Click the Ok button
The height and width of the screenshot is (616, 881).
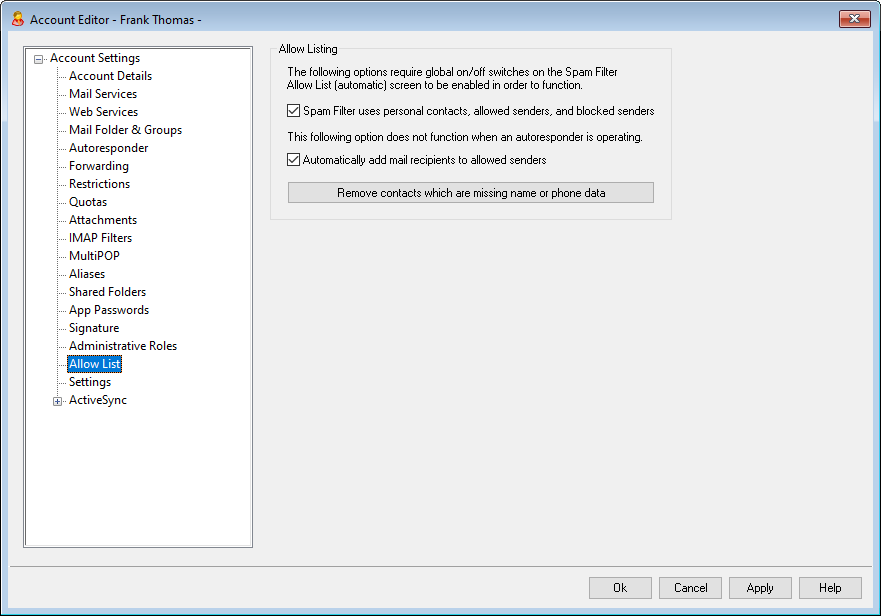point(620,588)
